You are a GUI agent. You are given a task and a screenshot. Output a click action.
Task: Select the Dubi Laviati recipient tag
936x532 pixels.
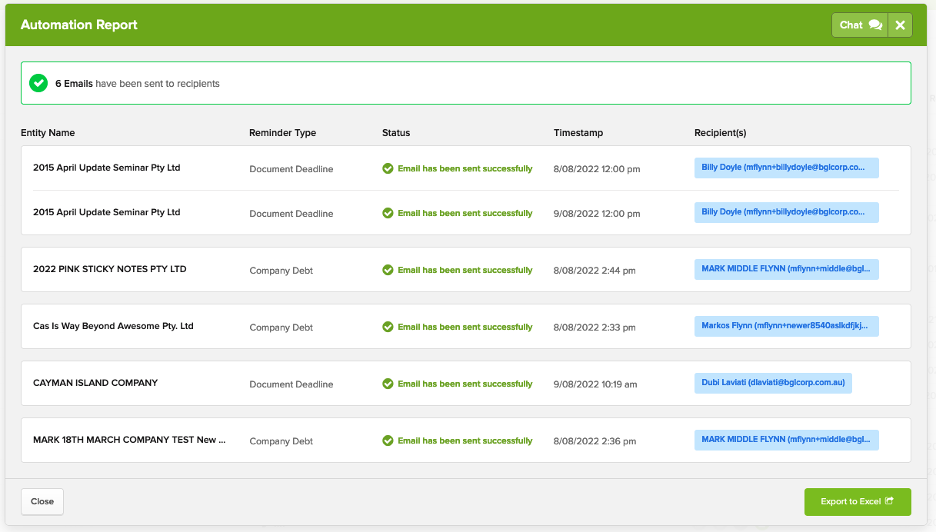[x=772, y=383]
